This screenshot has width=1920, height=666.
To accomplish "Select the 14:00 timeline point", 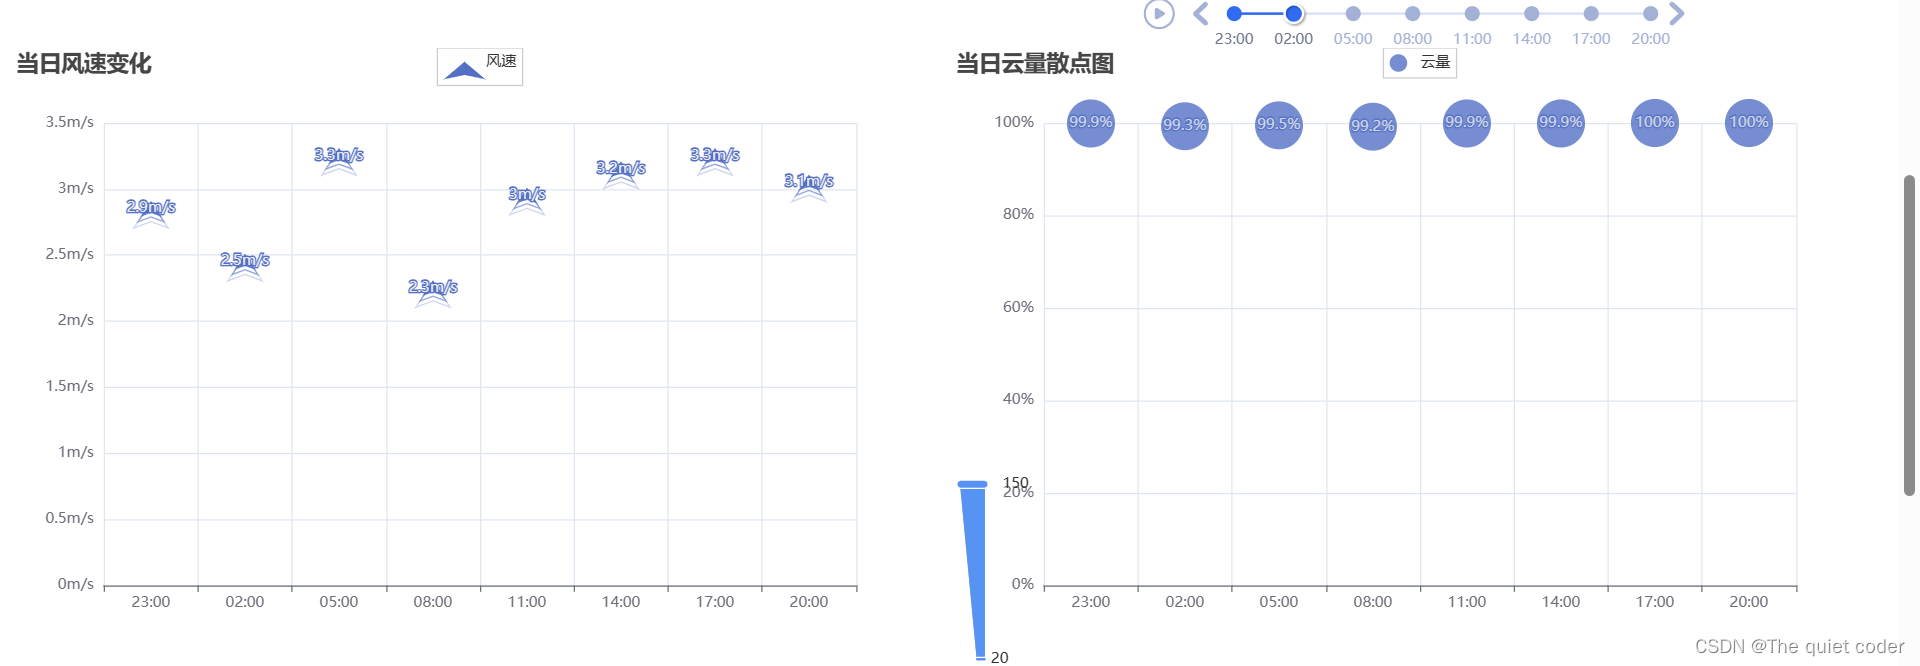I will point(1532,14).
